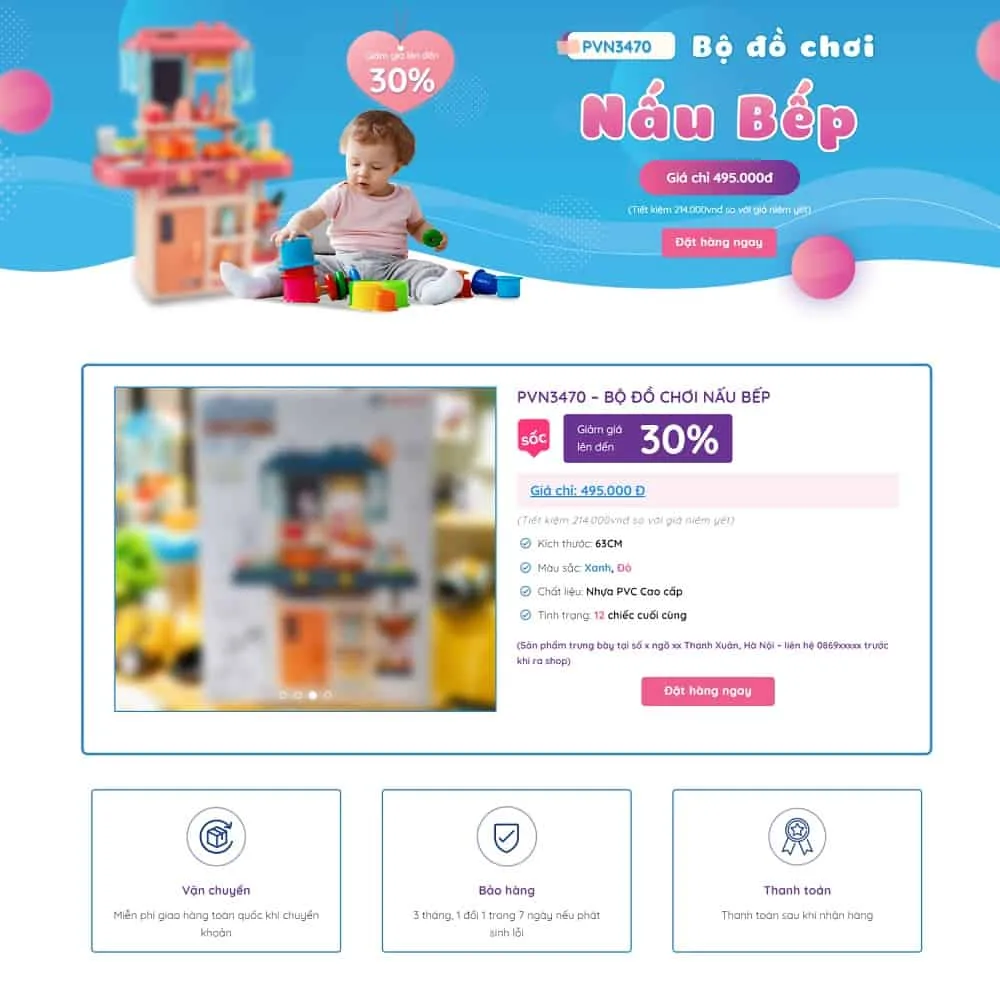This screenshot has height=1000, width=1000.
Task: Click the PVN3470 product code label
Action: click(x=617, y=47)
